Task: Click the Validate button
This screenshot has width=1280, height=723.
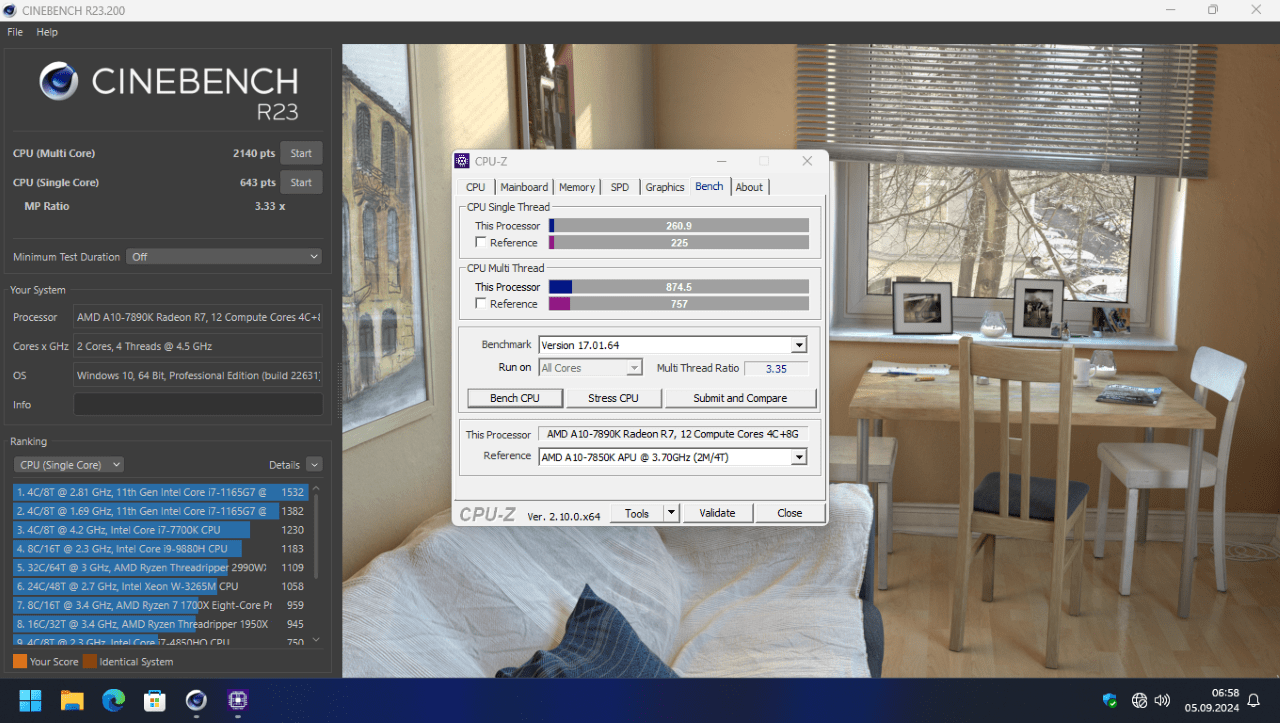Action: click(x=717, y=513)
